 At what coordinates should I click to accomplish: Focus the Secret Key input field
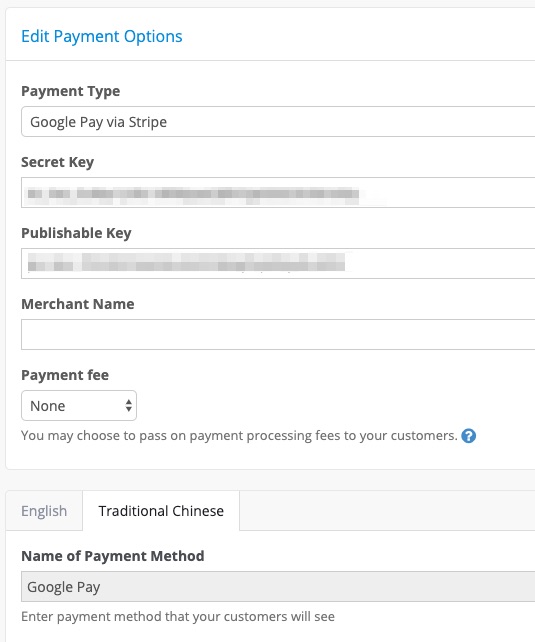(x=278, y=192)
